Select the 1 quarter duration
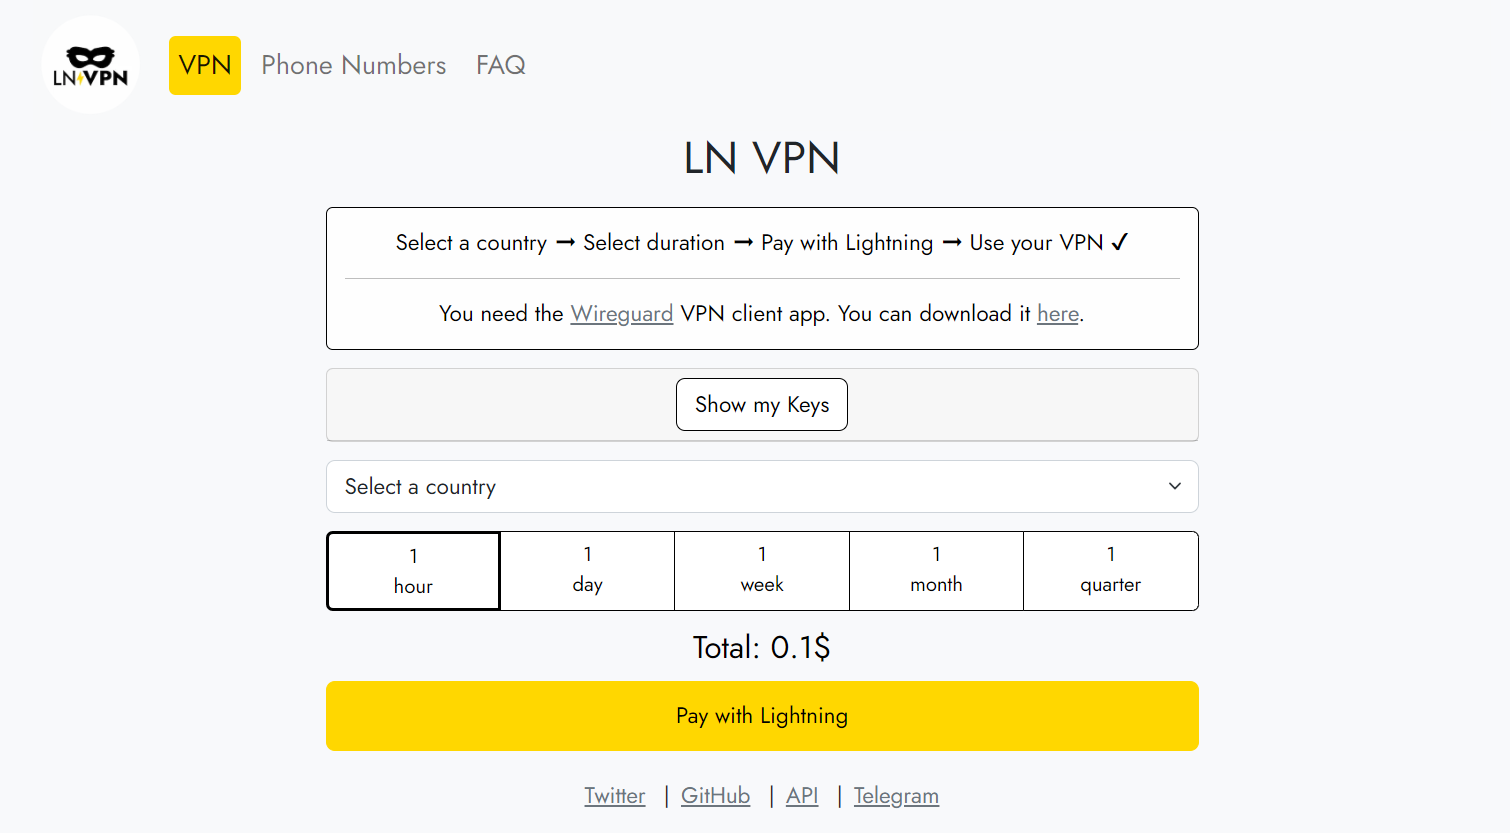 [1111, 571]
